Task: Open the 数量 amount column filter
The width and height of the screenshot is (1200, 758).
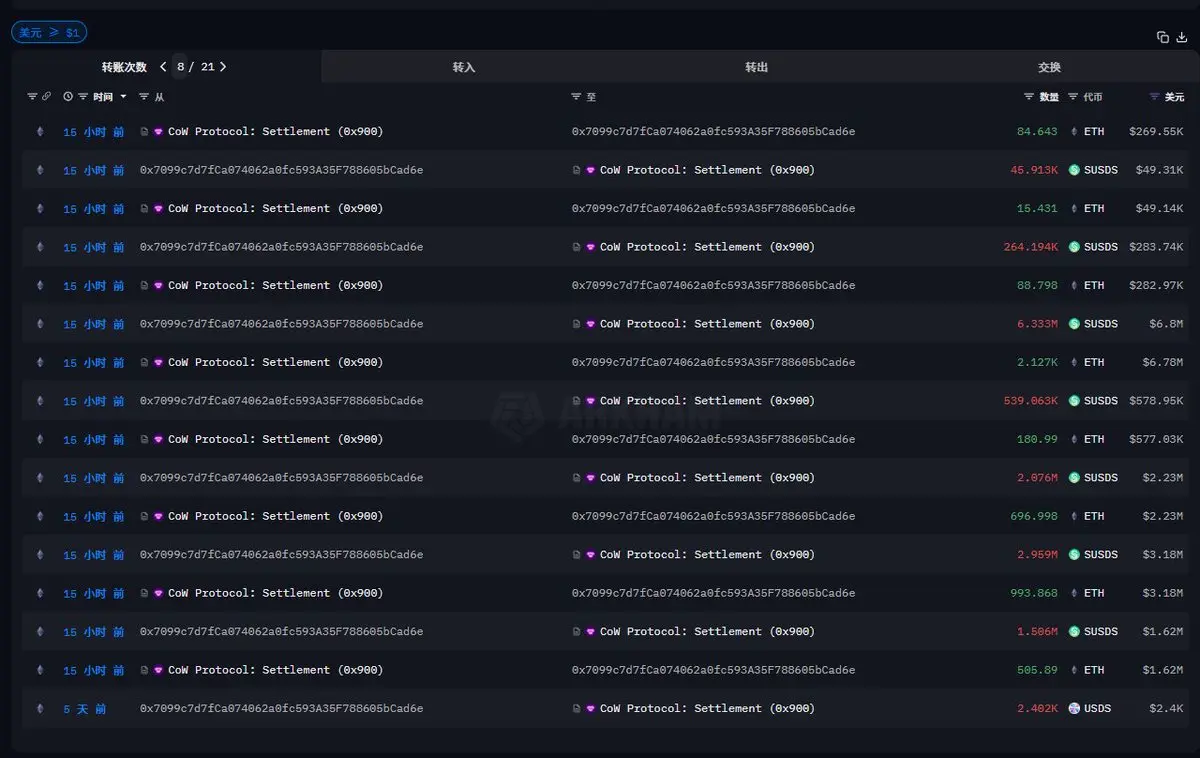Action: [x=1029, y=97]
